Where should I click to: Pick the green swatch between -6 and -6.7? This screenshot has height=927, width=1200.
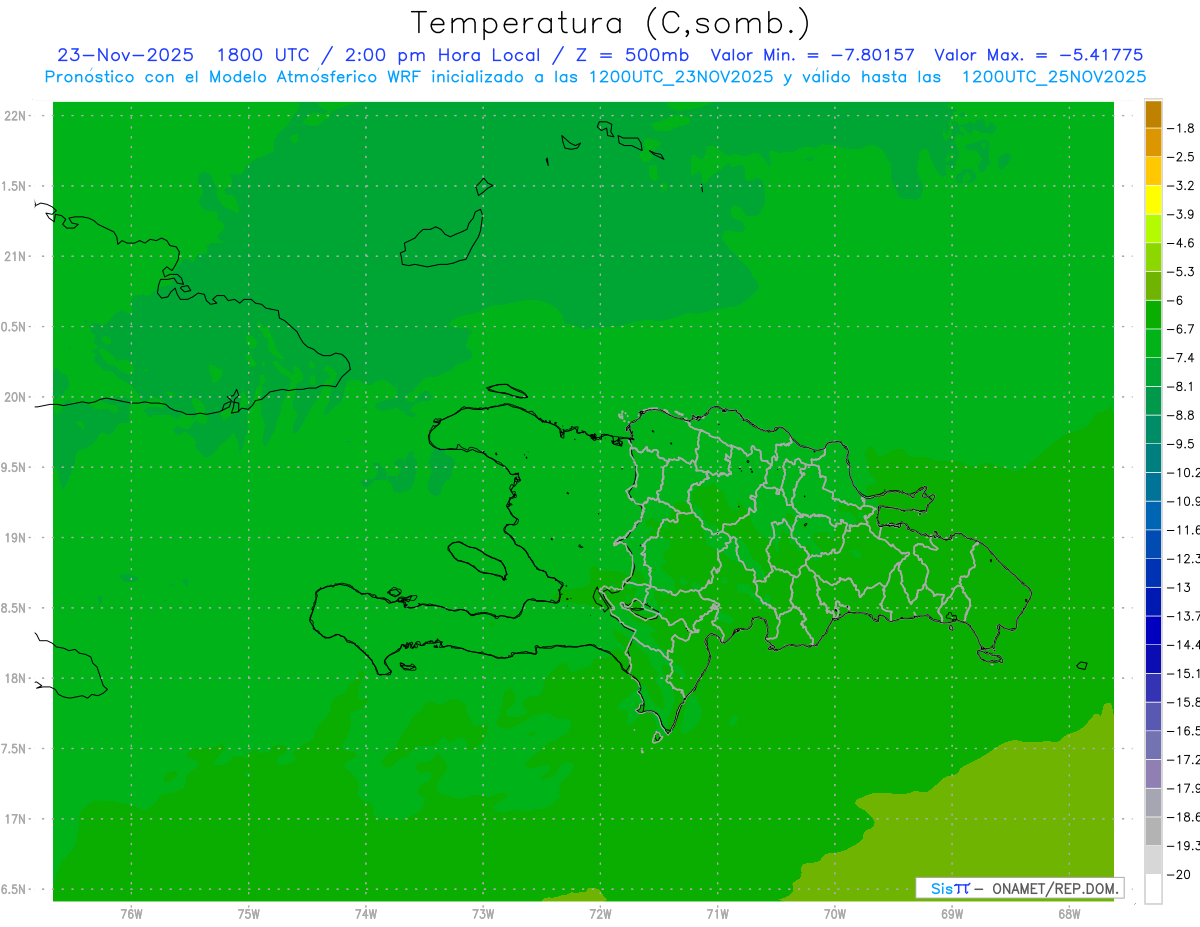[1153, 315]
